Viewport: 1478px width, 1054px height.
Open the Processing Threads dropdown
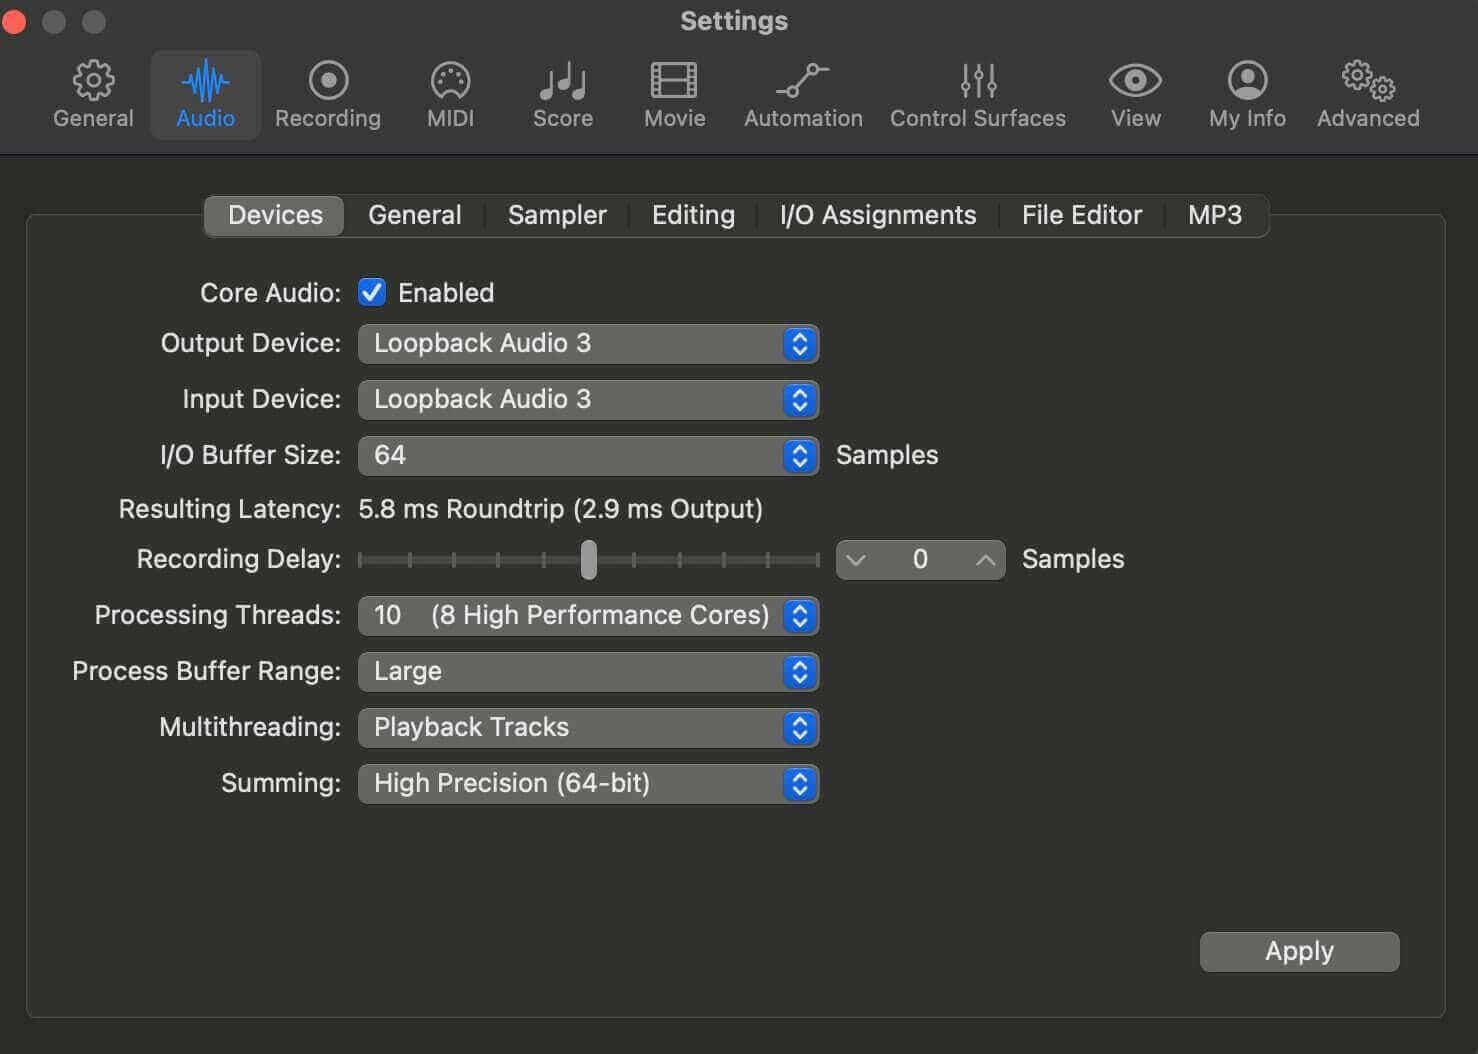(x=588, y=615)
